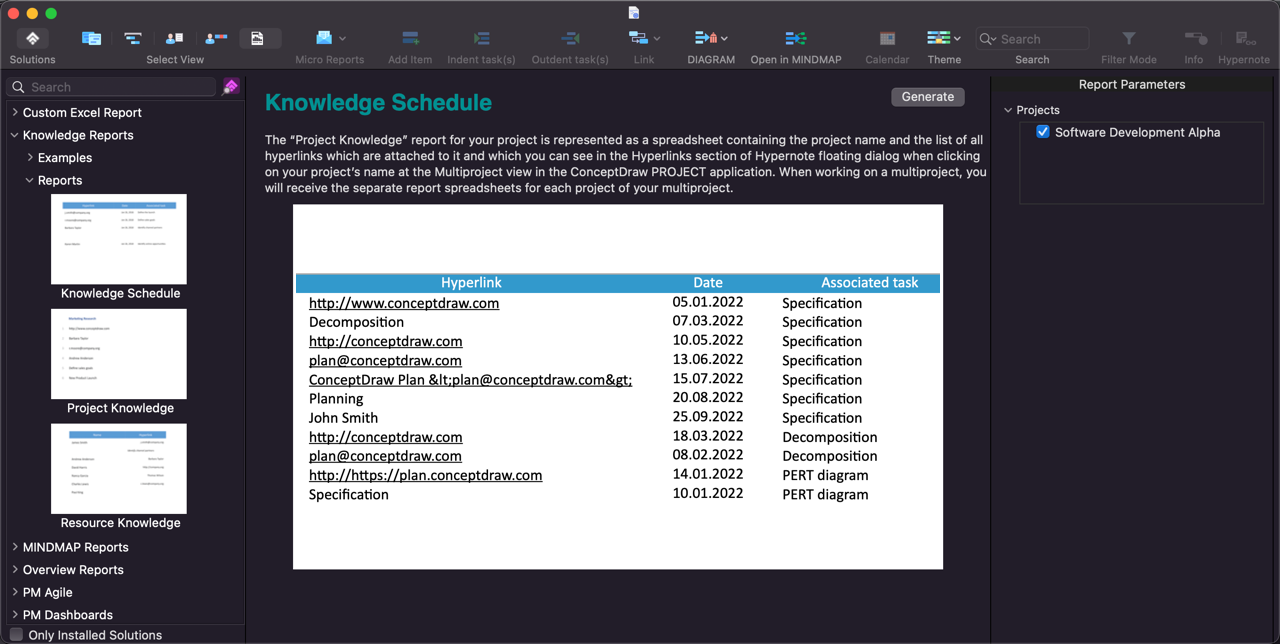Expand the PM Dashboards section
The width and height of the screenshot is (1280, 644).
pyautogui.click(x=15, y=614)
